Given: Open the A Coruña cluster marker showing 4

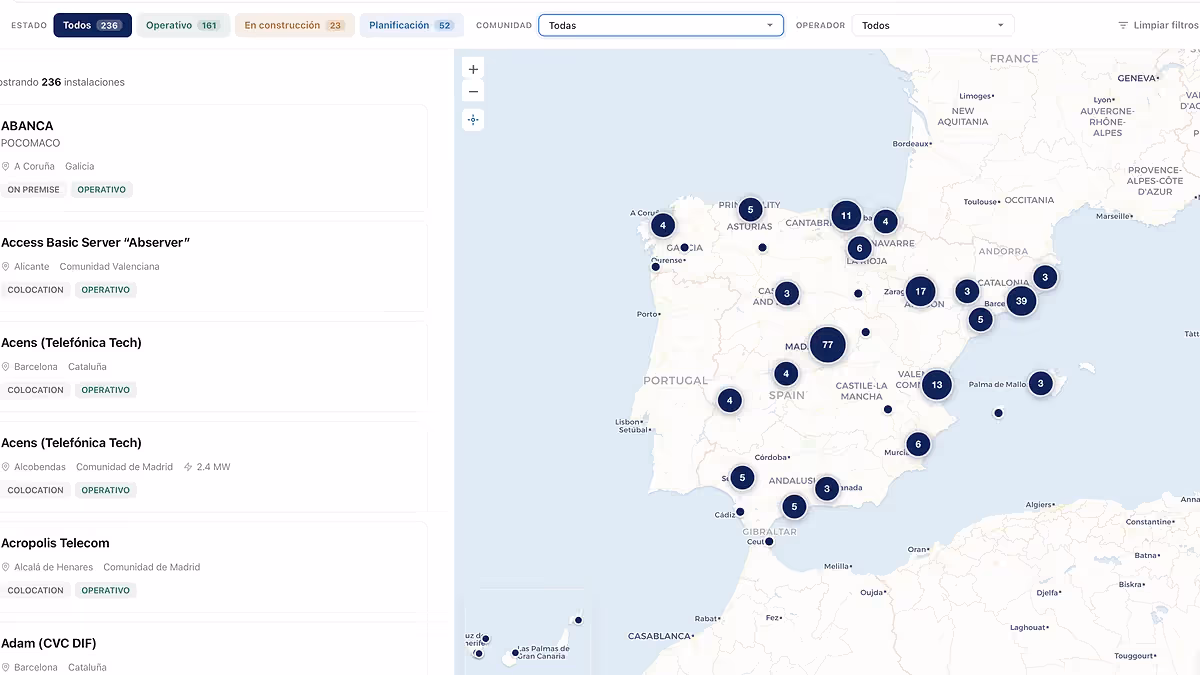Looking at the screenshot, I should click(x=662, y=225).
